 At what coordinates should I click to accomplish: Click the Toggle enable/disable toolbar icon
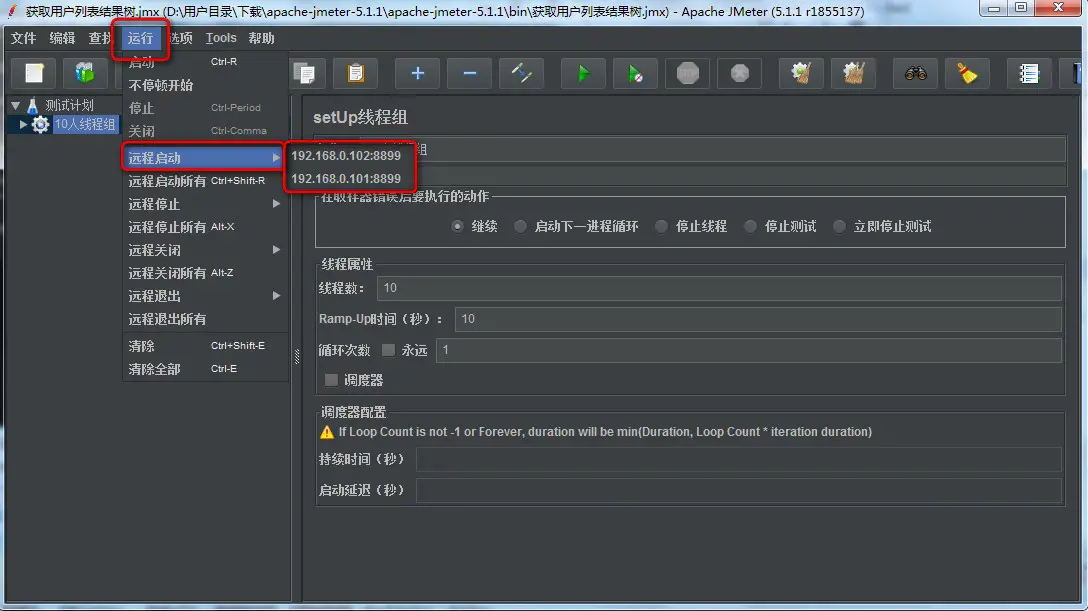tap(521, 73)
